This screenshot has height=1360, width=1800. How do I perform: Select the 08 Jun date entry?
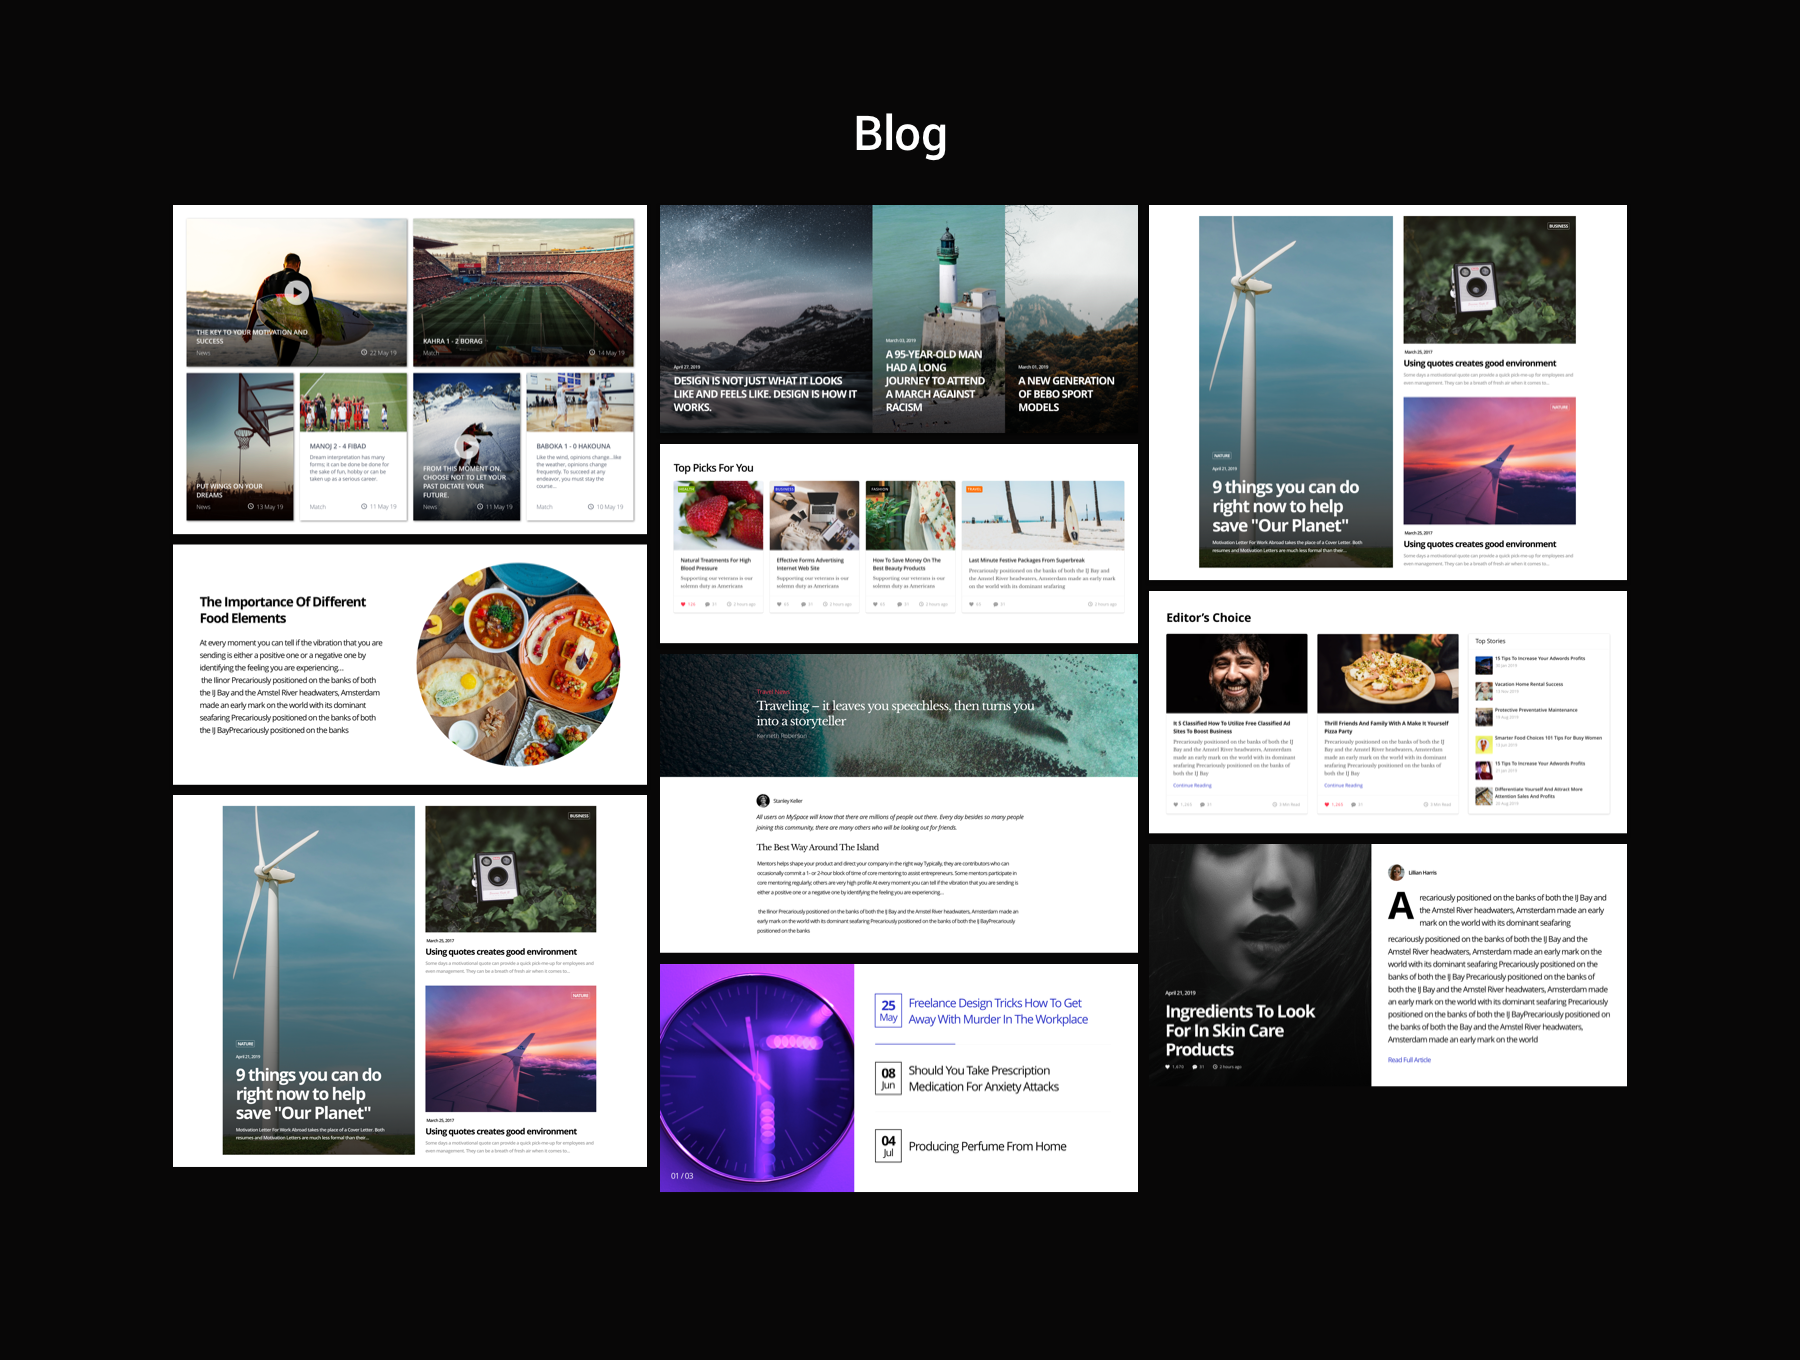pos(888,1078)
